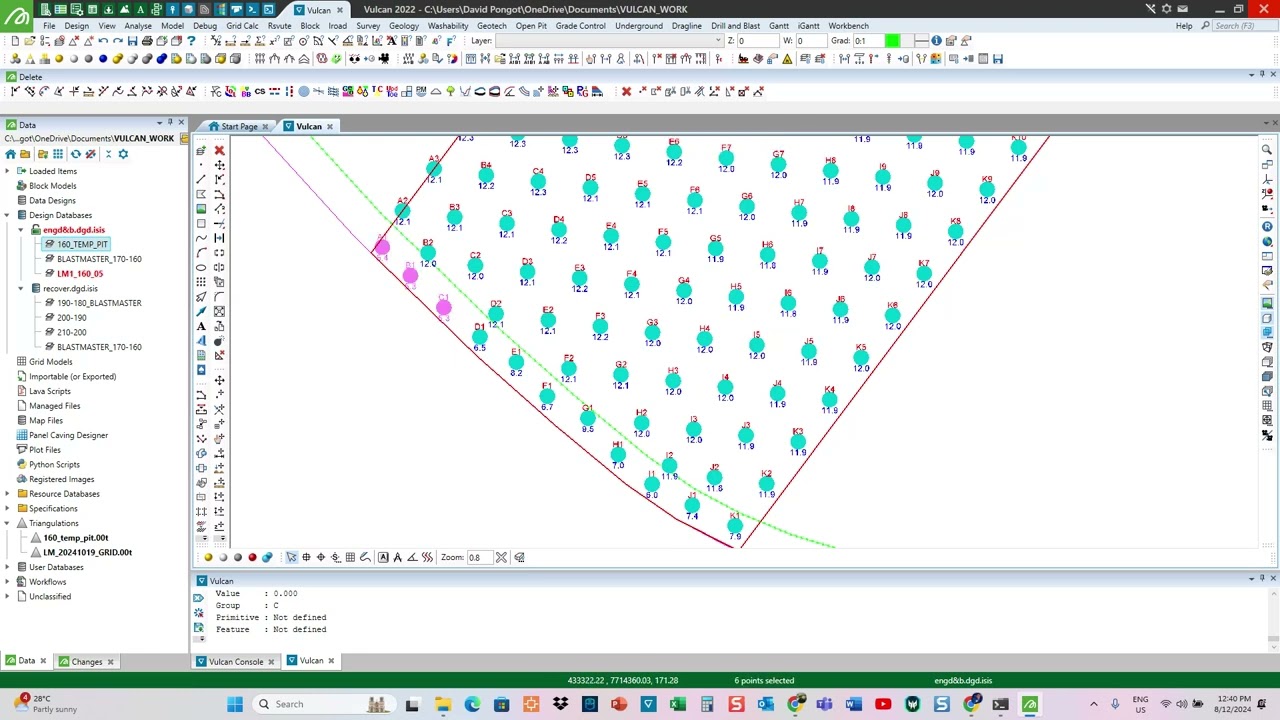The height and width of the screenshot is (720, 1280).
Task: Click the bomb icon in left toolbar
Action: coord(219,340)
